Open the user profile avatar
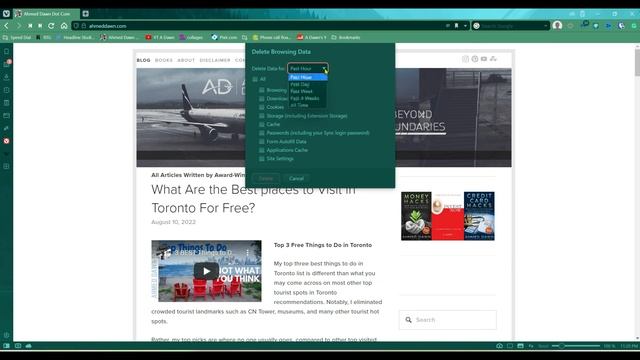The width and height of the screenshot is (640, 360). click(557, 25)
